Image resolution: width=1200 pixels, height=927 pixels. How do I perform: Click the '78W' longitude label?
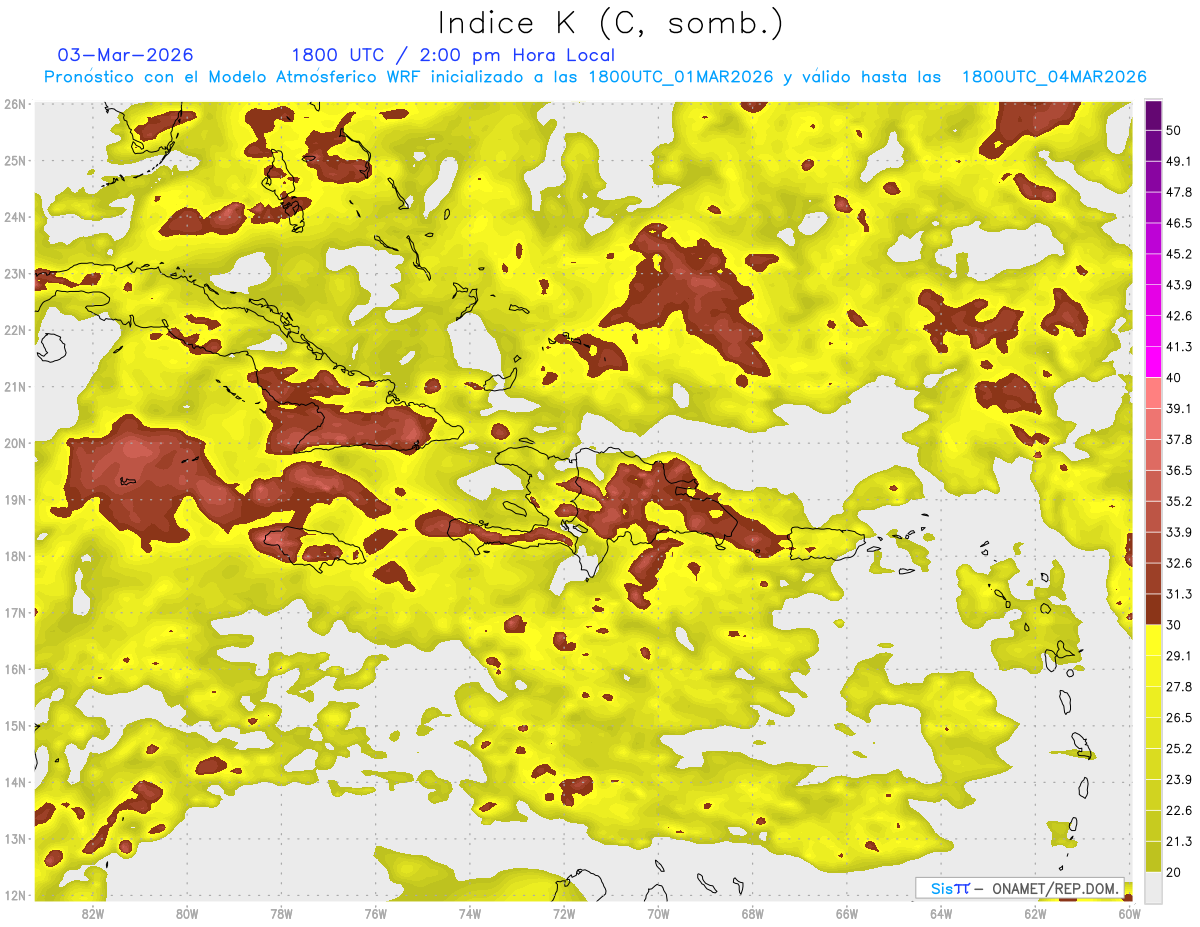(x=281, y=913)
